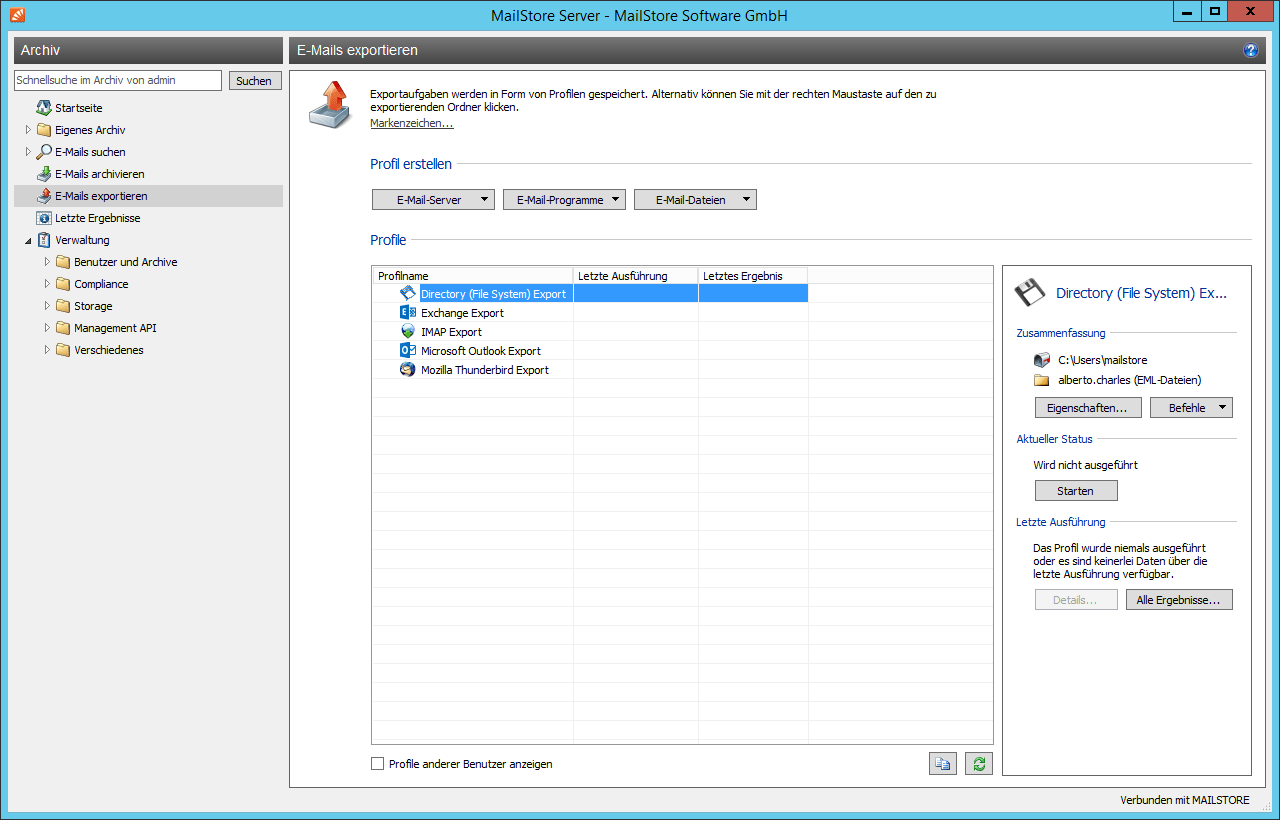Expand the Management API tree node
Viewport: 1280px width, 820px height.
coord(47,328)
